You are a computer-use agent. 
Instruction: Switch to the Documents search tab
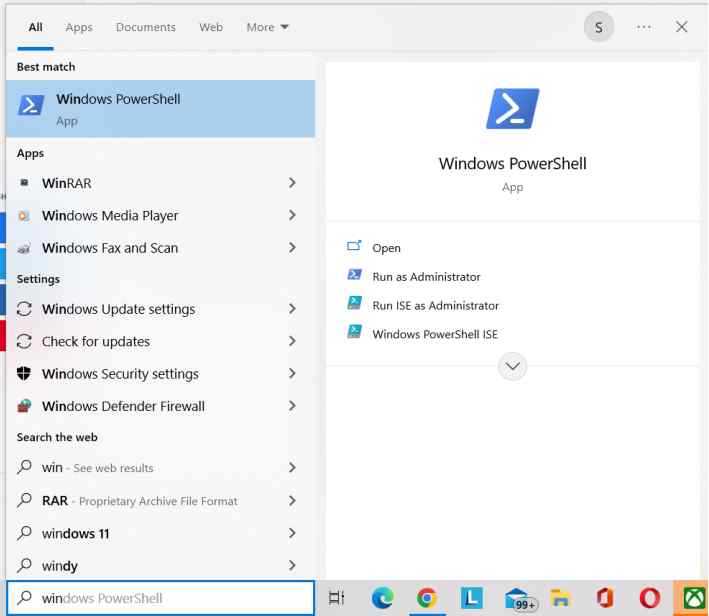[146, 28]
